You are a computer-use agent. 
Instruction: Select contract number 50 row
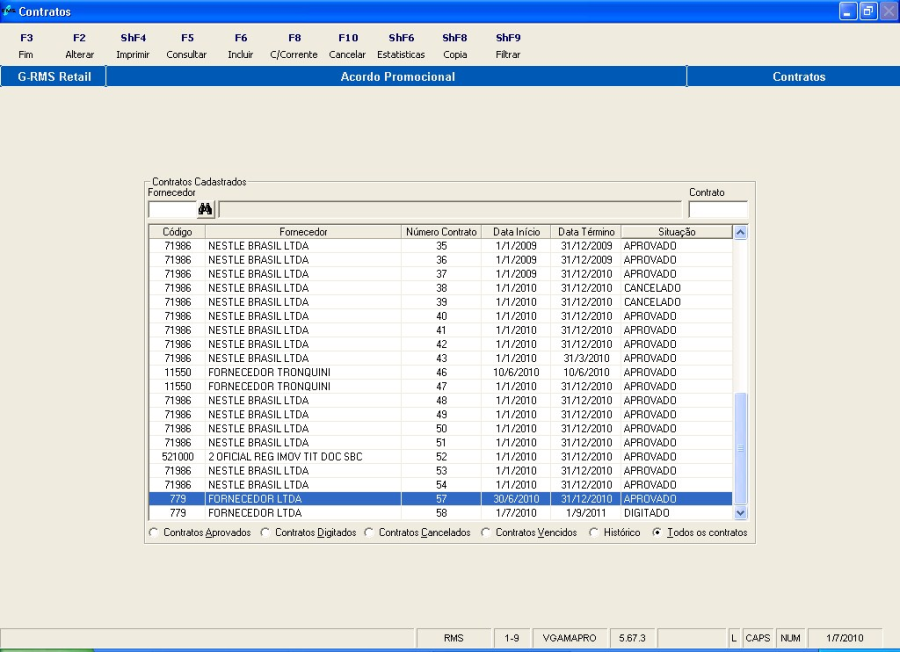pyautogui.click(x=440, y=429)
